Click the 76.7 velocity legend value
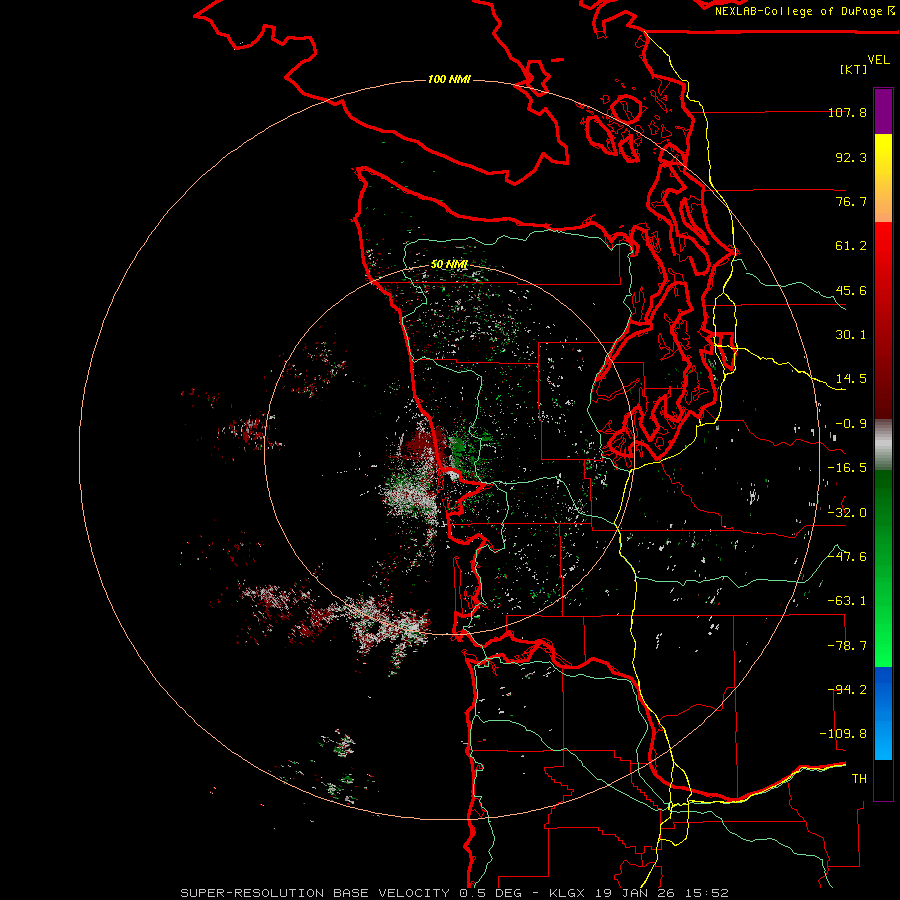 (x=851, y=201)
